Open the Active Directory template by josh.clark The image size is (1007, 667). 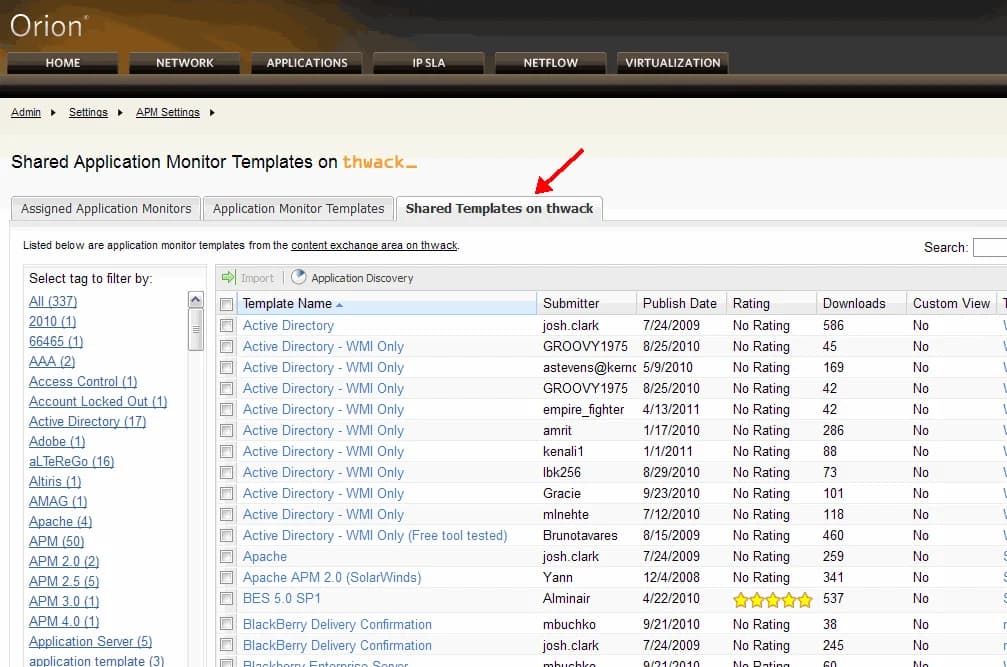coord(288,325)
